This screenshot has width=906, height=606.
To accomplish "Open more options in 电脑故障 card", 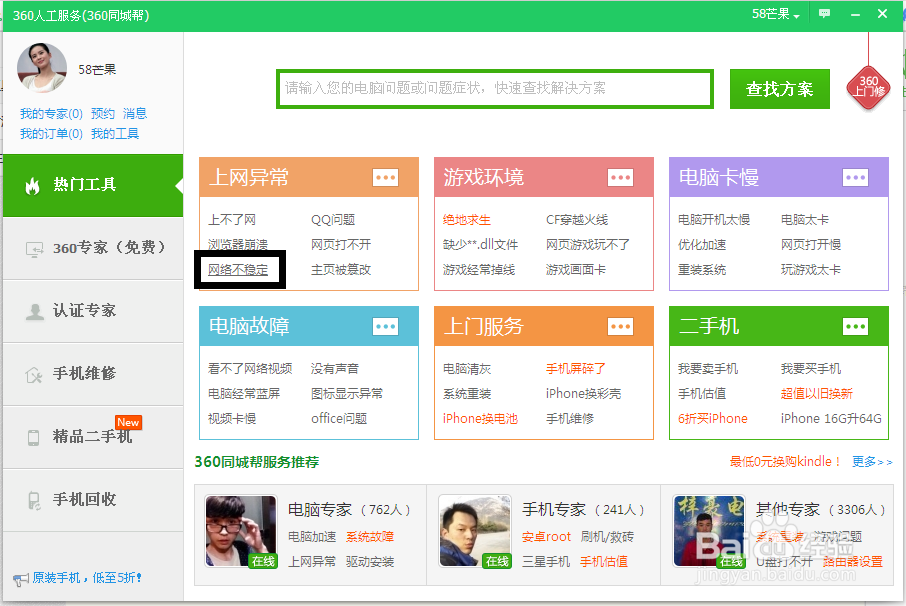I will coord(385,326).
